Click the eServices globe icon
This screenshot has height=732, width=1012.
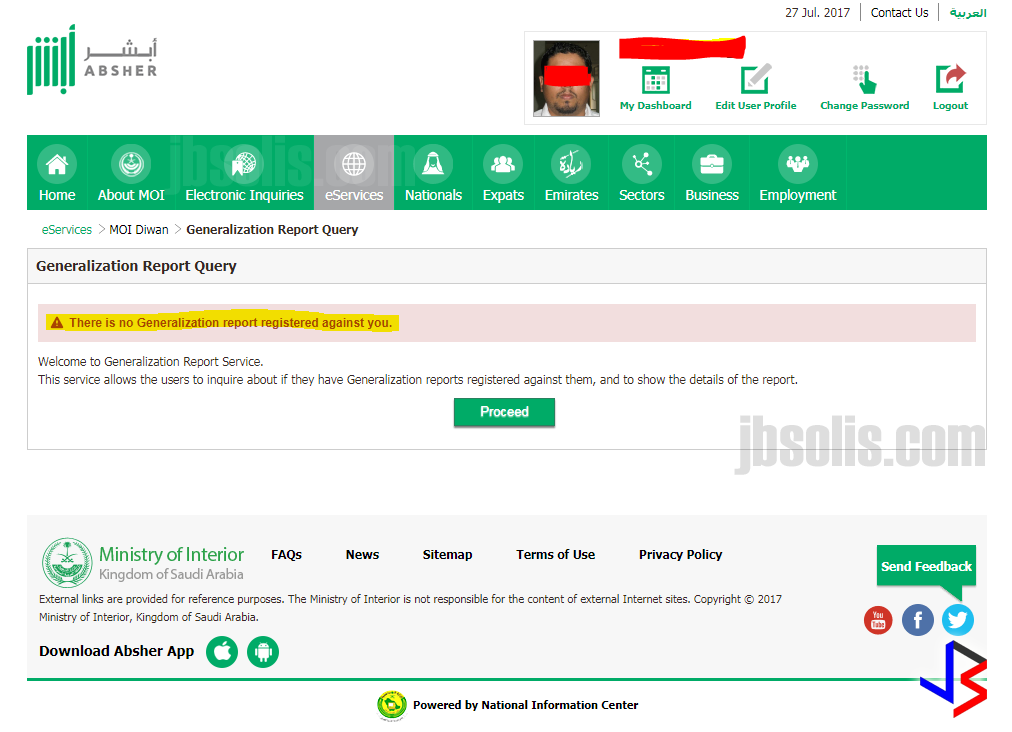coord(354,164)
